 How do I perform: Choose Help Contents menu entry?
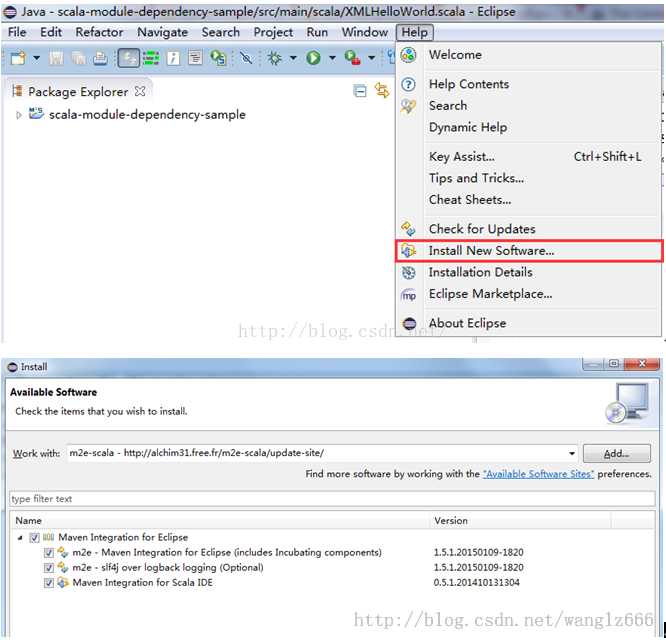point(529,84)
